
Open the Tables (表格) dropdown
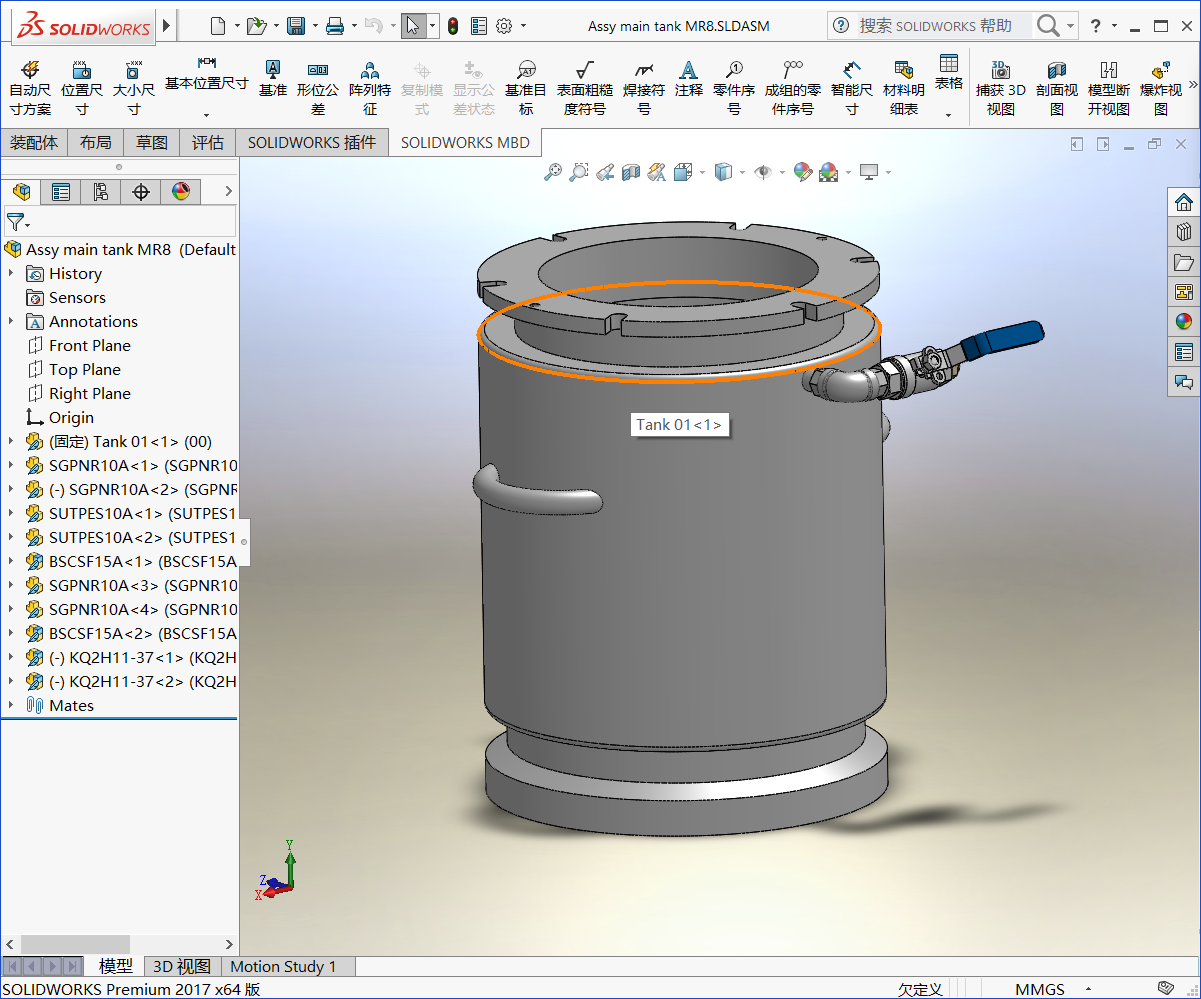tap(949, 87)
